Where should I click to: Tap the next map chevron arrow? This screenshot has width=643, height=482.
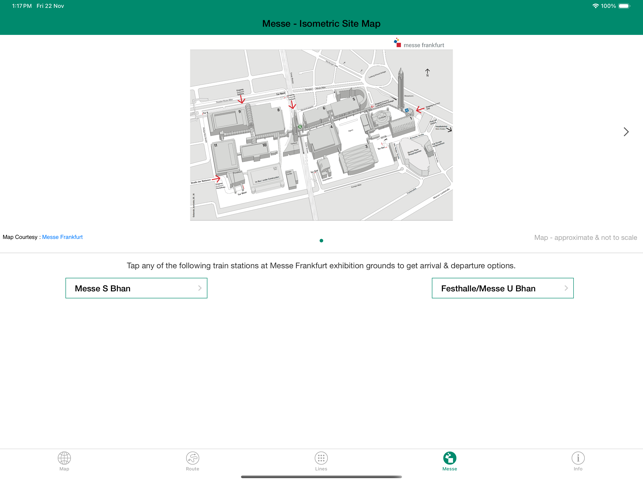[x=626, y=132]
